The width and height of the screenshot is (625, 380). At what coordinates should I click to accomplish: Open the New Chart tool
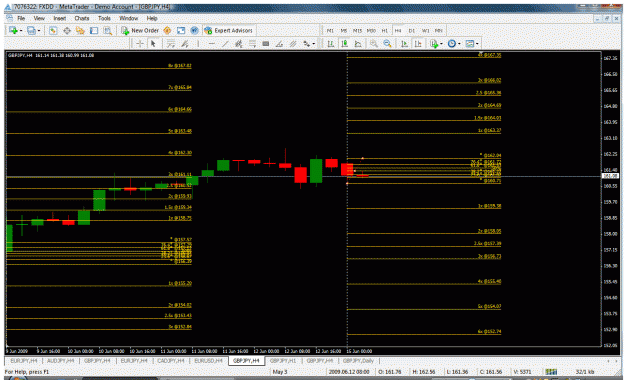(x=13, y=30)
